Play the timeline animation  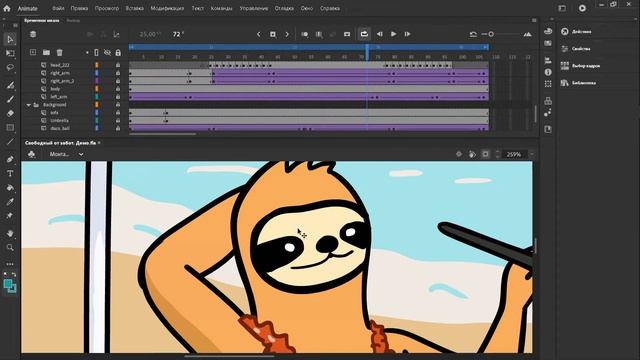(x=393, y=34)
